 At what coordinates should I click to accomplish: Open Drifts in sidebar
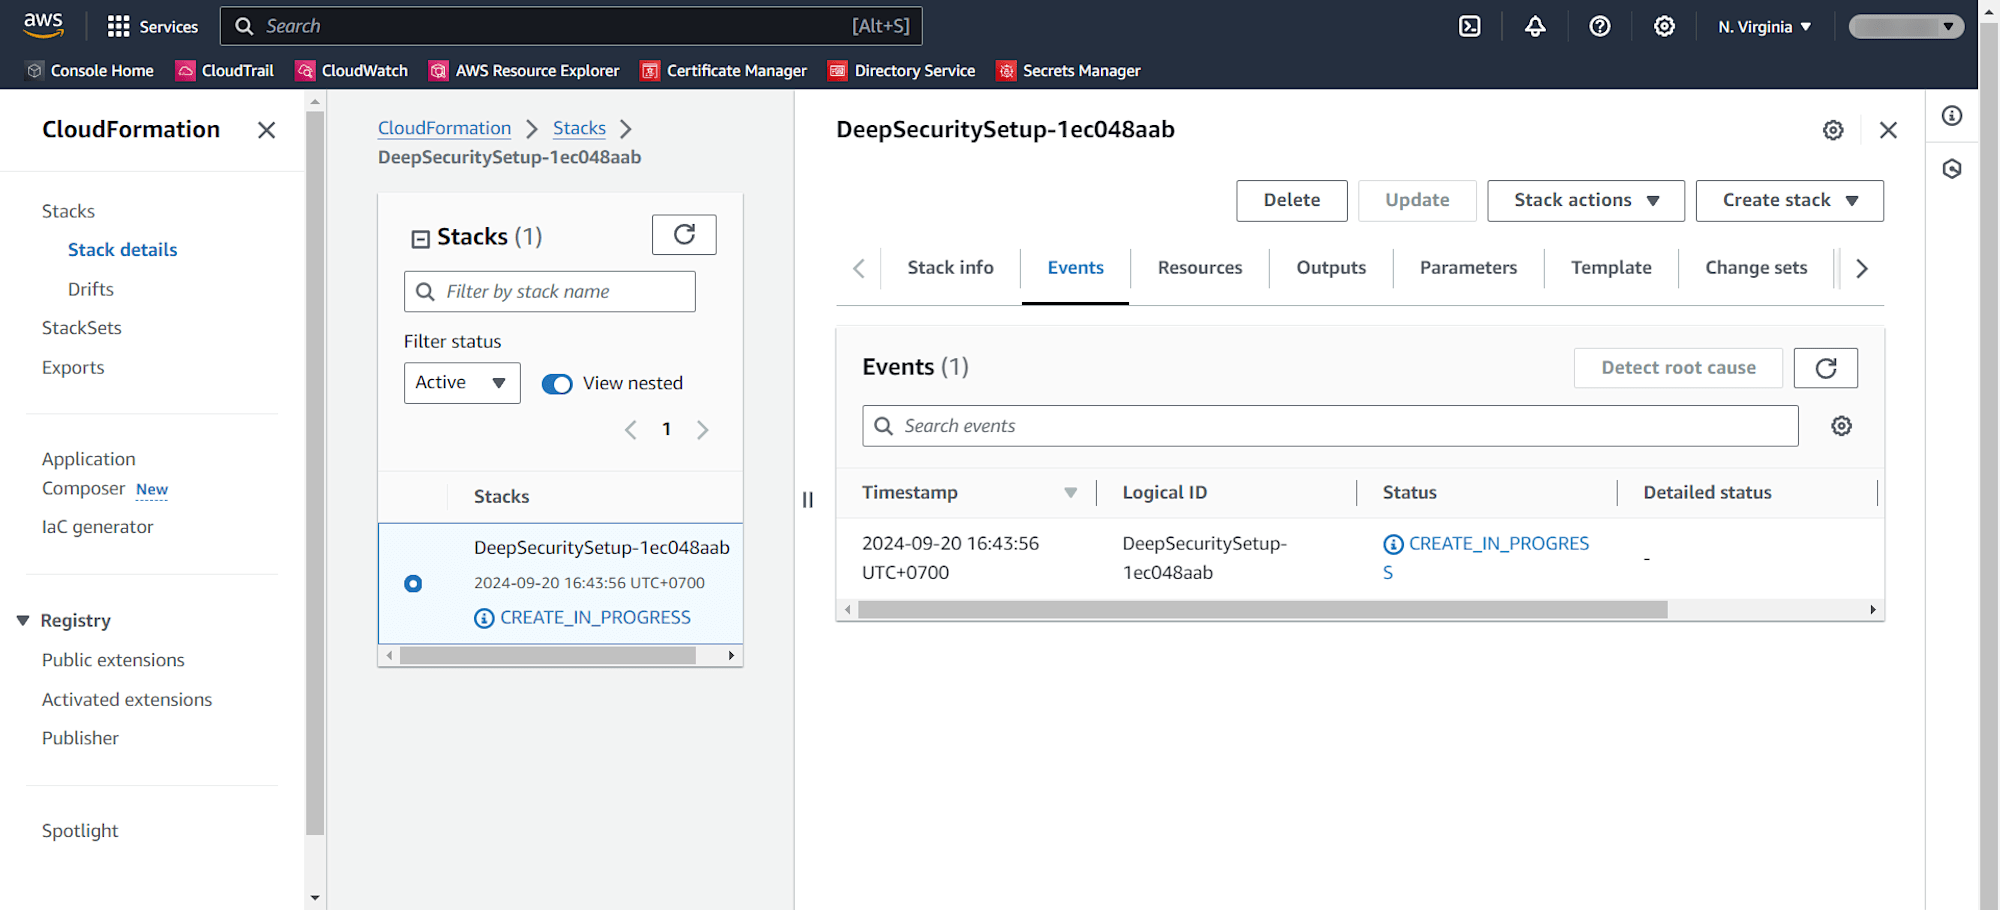pos(90,289)
